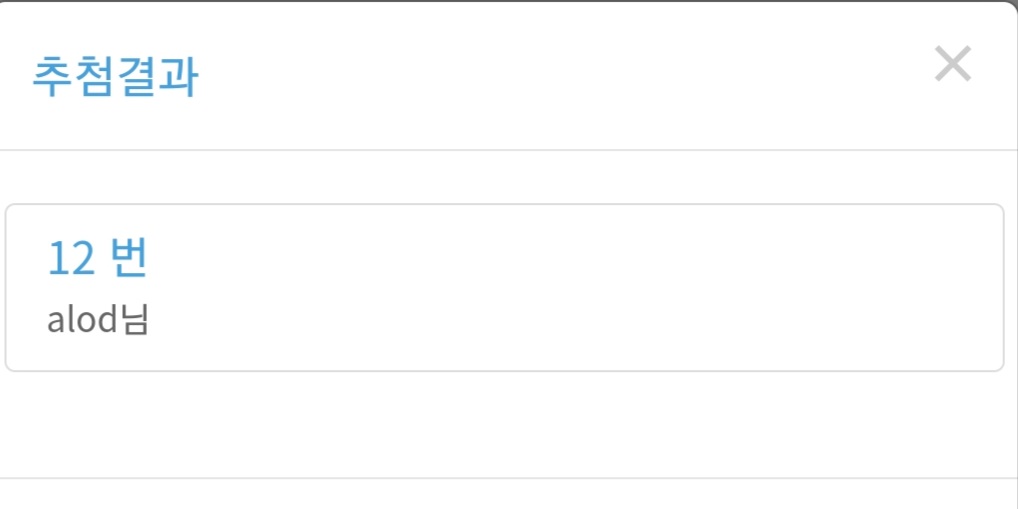
Task: Exit the 추첨결과 modal via X
Action: click(952, 65)
